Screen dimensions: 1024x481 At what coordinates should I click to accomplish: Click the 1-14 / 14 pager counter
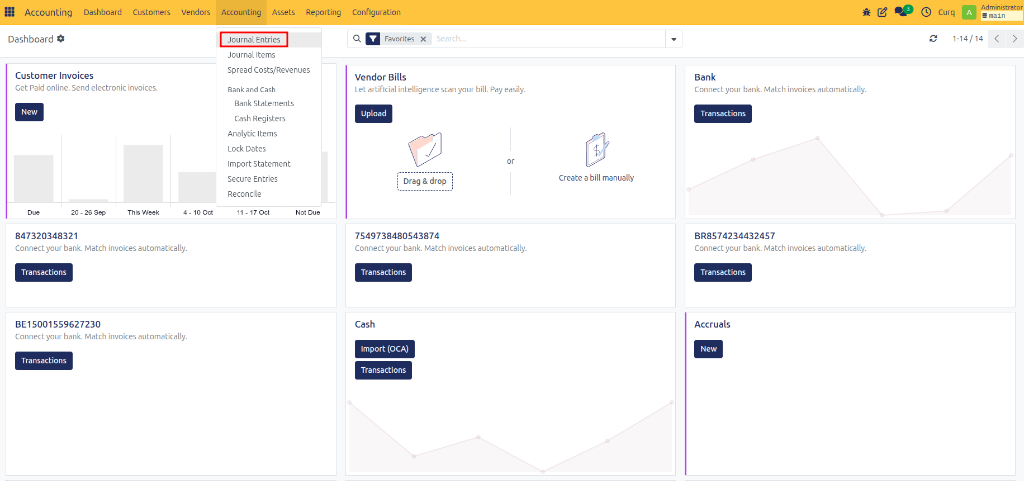[967, 39]
